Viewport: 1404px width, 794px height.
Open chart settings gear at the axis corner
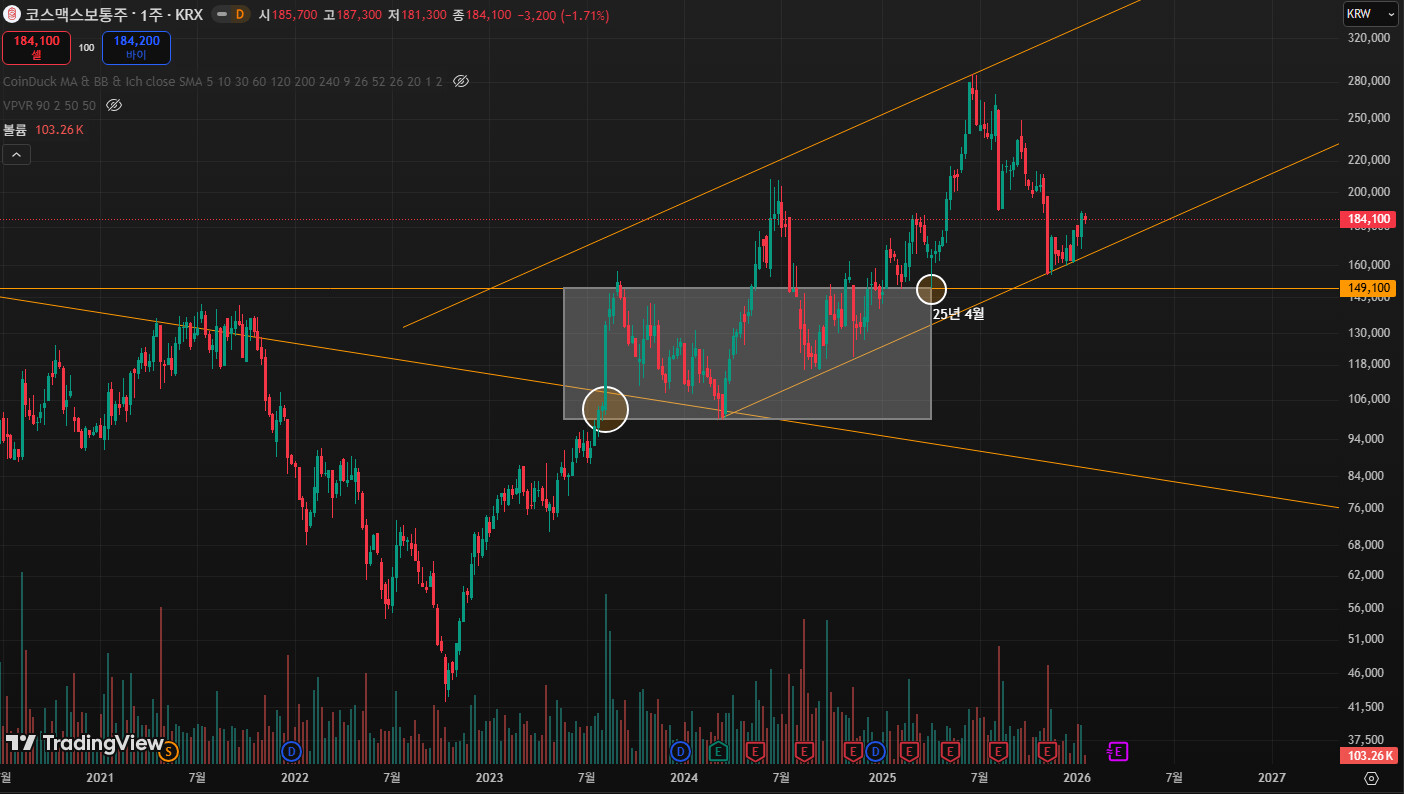point(1371,778)
